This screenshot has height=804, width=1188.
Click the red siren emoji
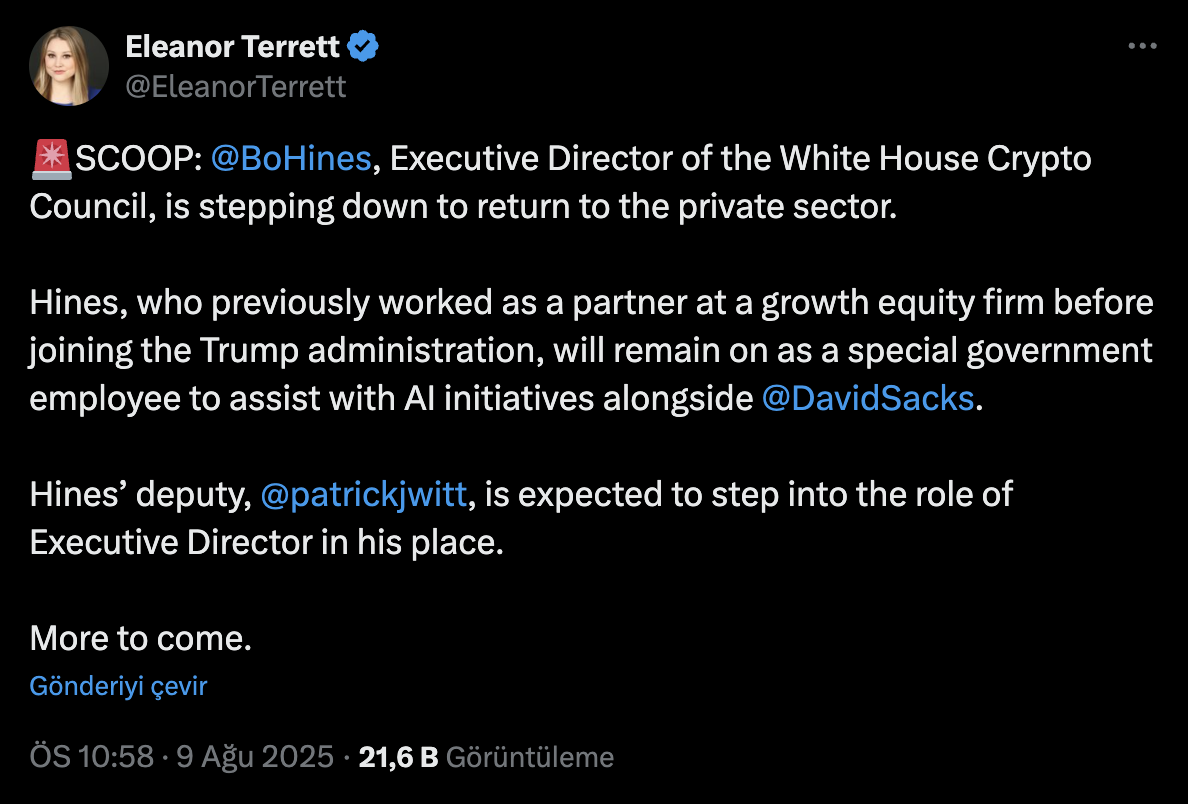tap(50, 159)
